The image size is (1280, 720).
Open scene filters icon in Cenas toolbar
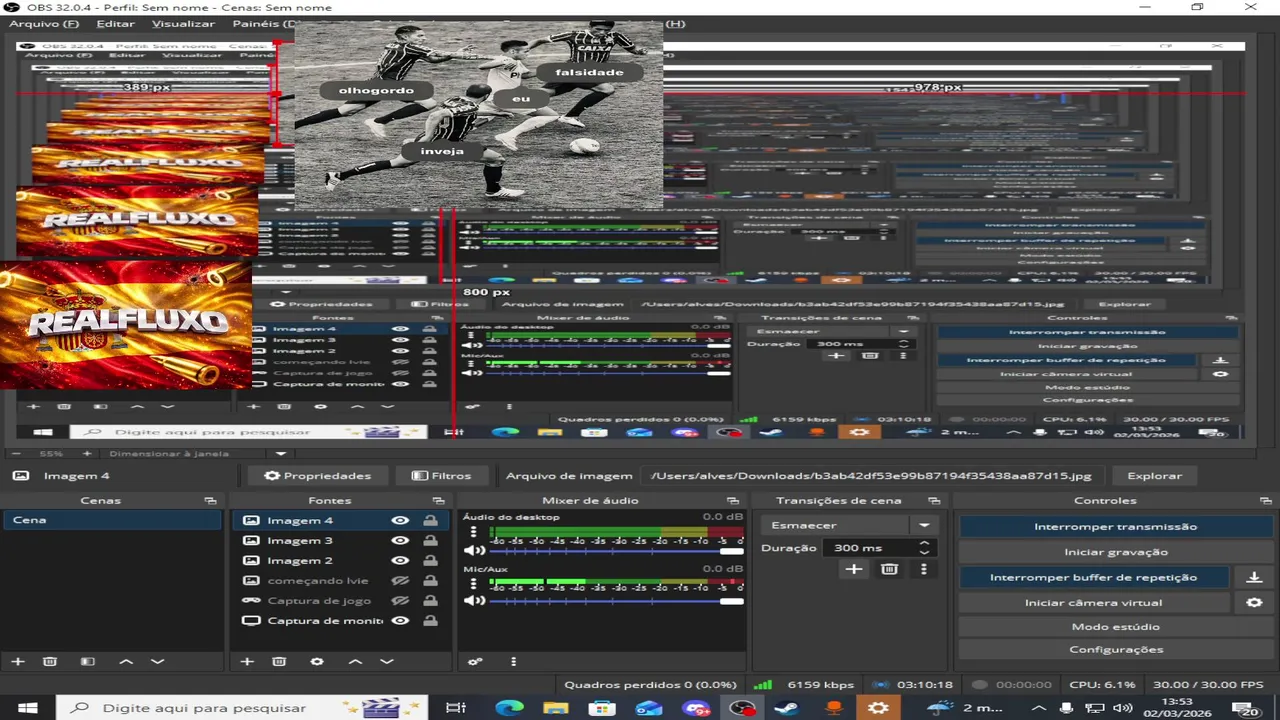pos(88,661)
